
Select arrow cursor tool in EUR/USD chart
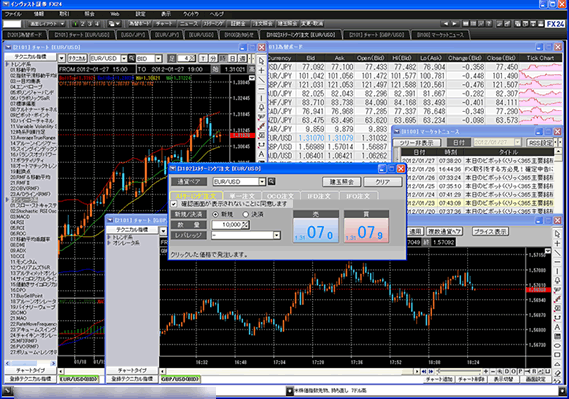coord(261,61)
